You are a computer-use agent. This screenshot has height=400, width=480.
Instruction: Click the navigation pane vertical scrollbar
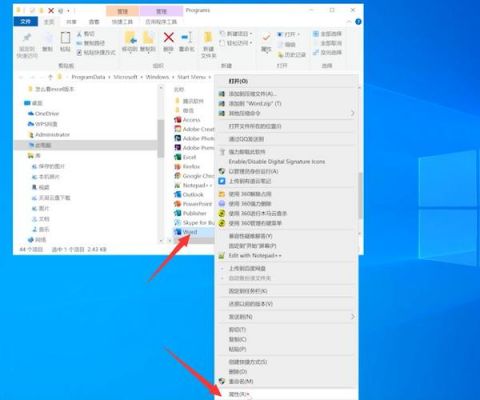161,138
